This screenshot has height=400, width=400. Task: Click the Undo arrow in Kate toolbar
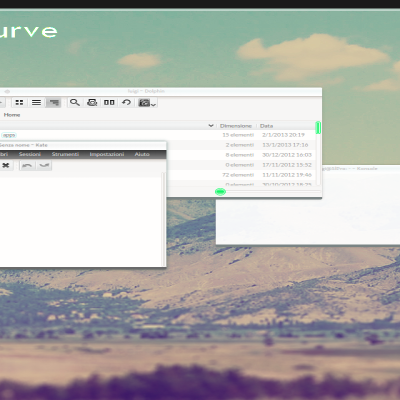click(x=27, y=165)
